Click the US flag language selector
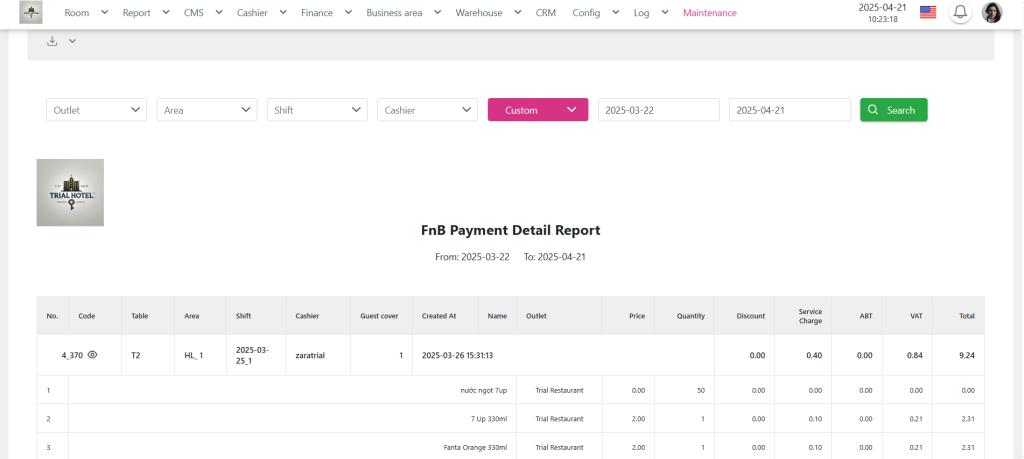 pyautogui.click(x=928, y=13)
